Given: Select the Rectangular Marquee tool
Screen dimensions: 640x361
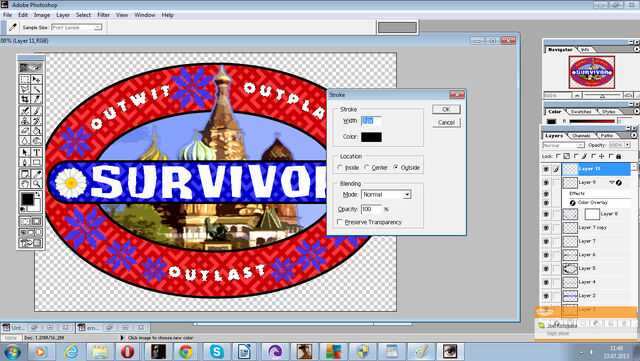Looking at the screenshot, I should [25, 79].
